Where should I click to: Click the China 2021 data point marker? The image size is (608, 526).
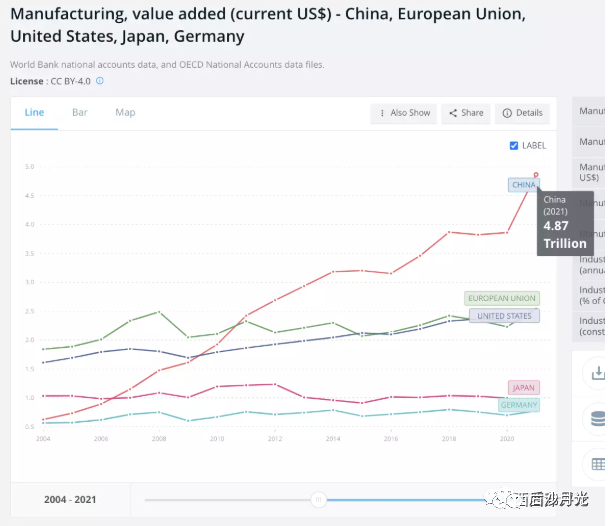536,174
